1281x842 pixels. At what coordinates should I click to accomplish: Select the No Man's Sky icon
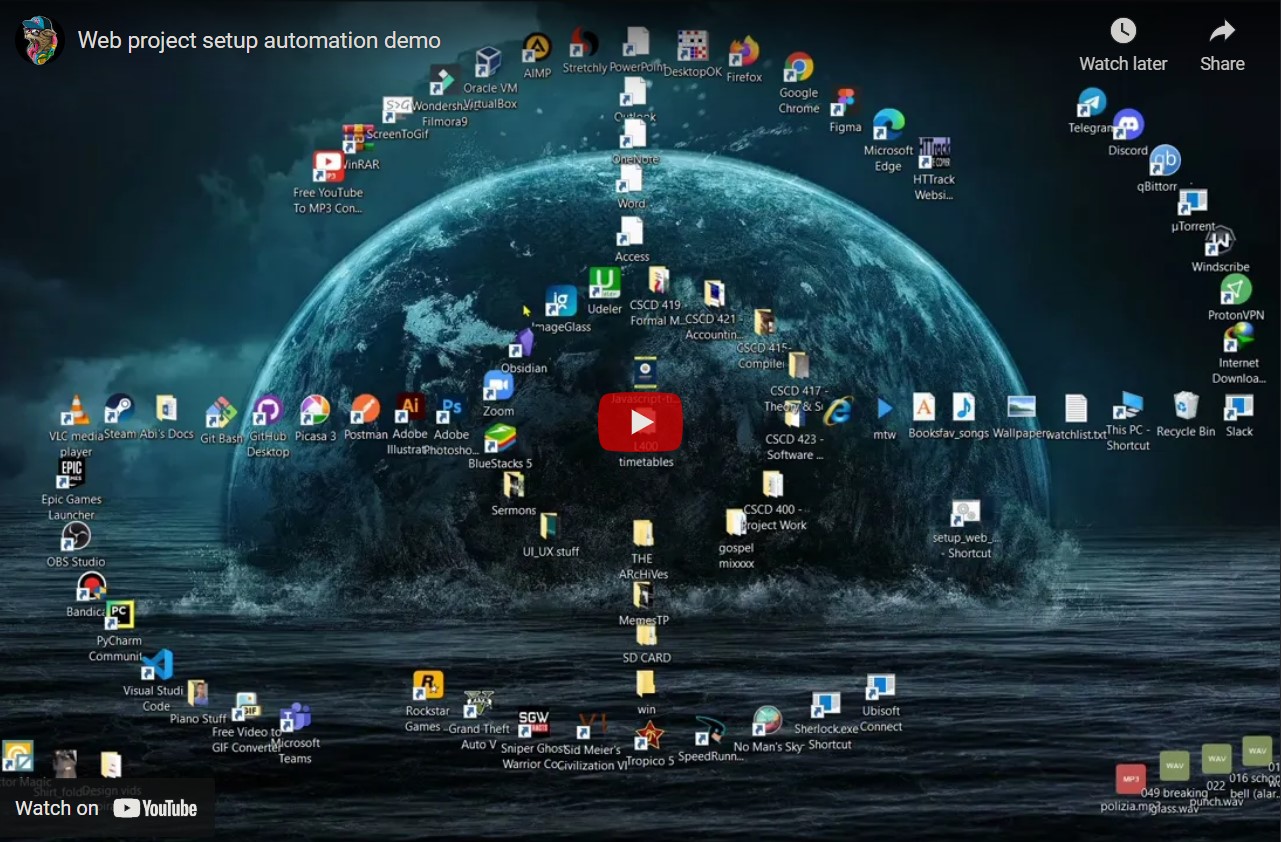point(767,722)
